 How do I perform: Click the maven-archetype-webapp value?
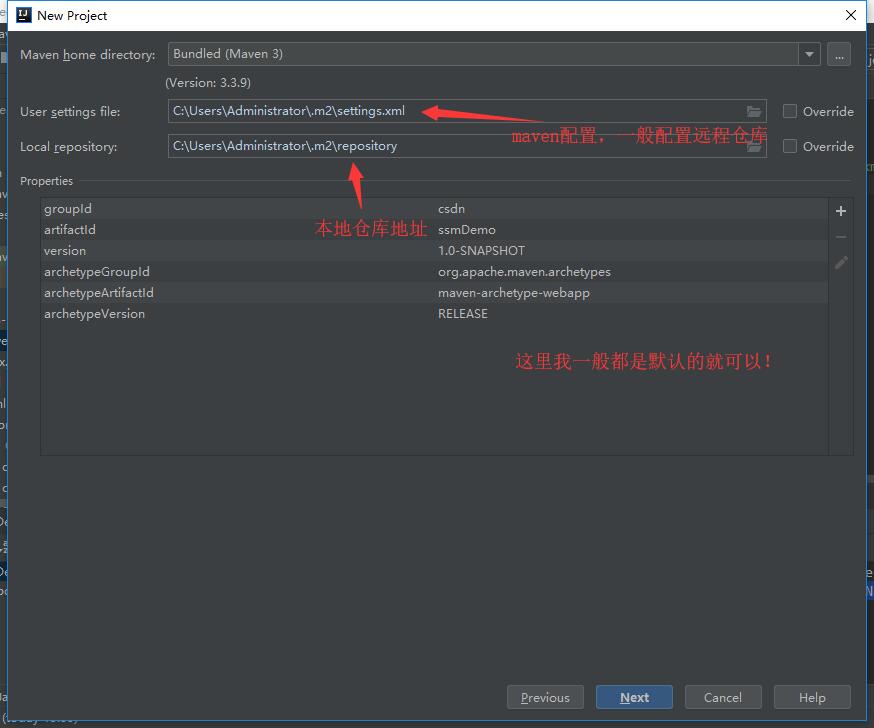coord(513,293)
